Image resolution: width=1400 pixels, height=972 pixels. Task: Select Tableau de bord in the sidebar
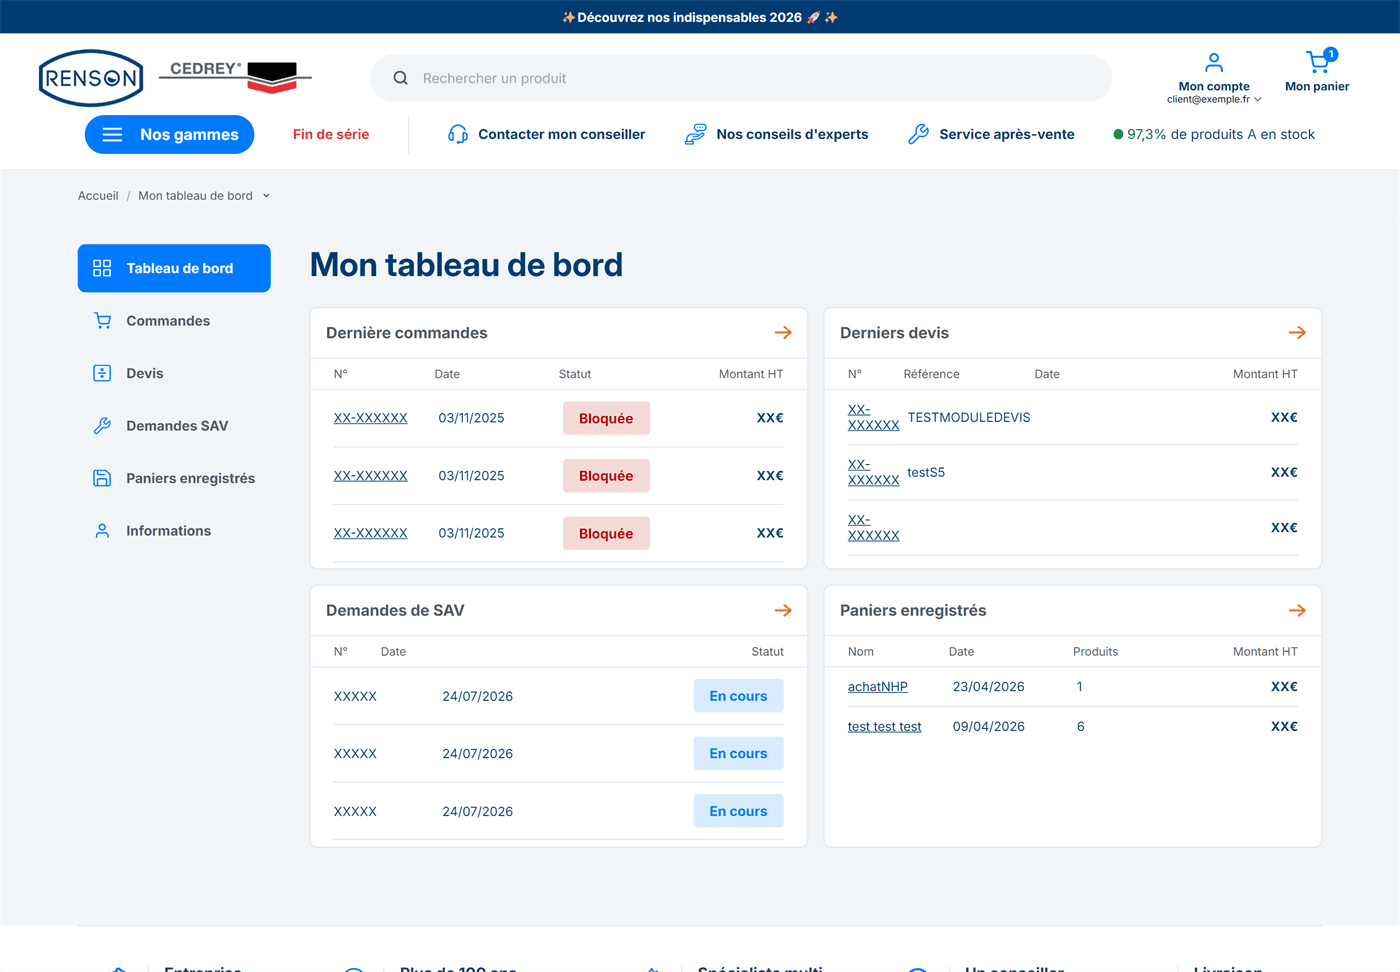click(x=174, y=268)
